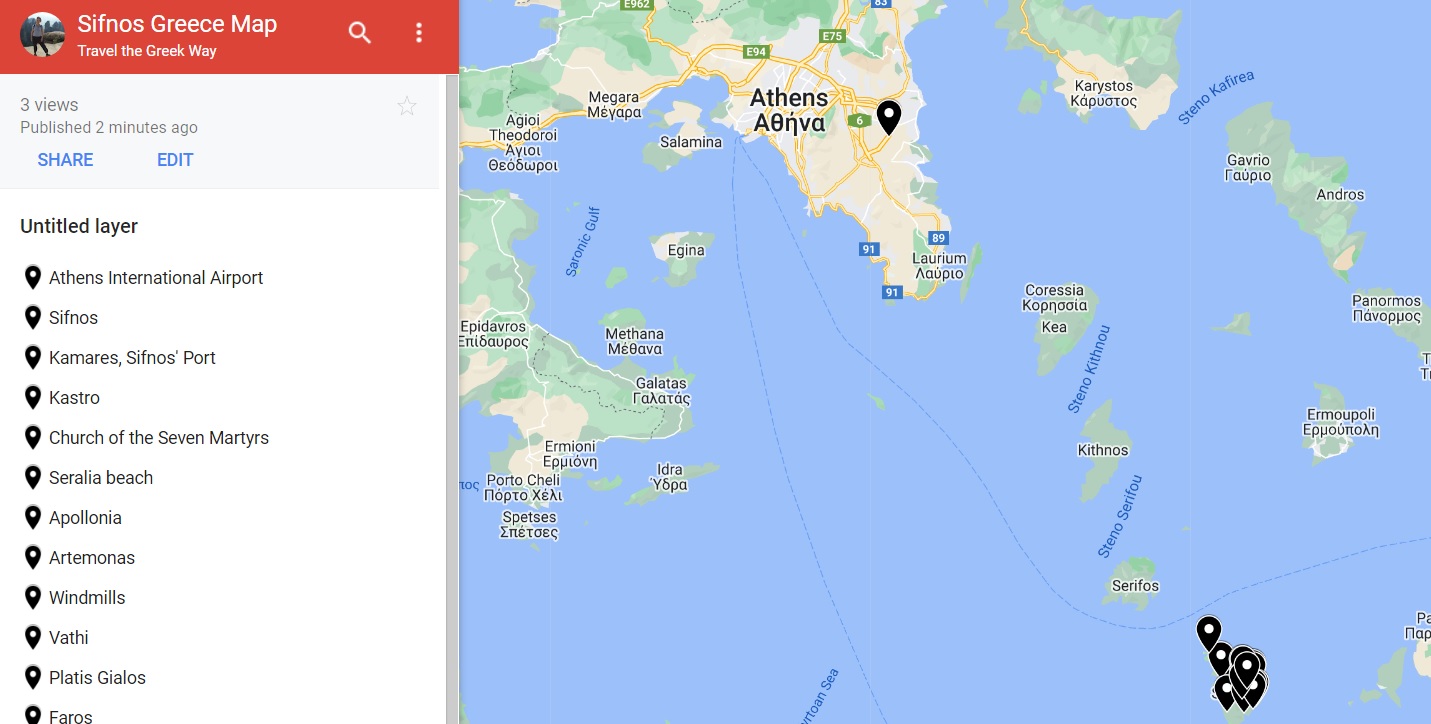This screenshot has width=1431, height=724.
Task: Click the SHARE button
Action: (65, 160)
